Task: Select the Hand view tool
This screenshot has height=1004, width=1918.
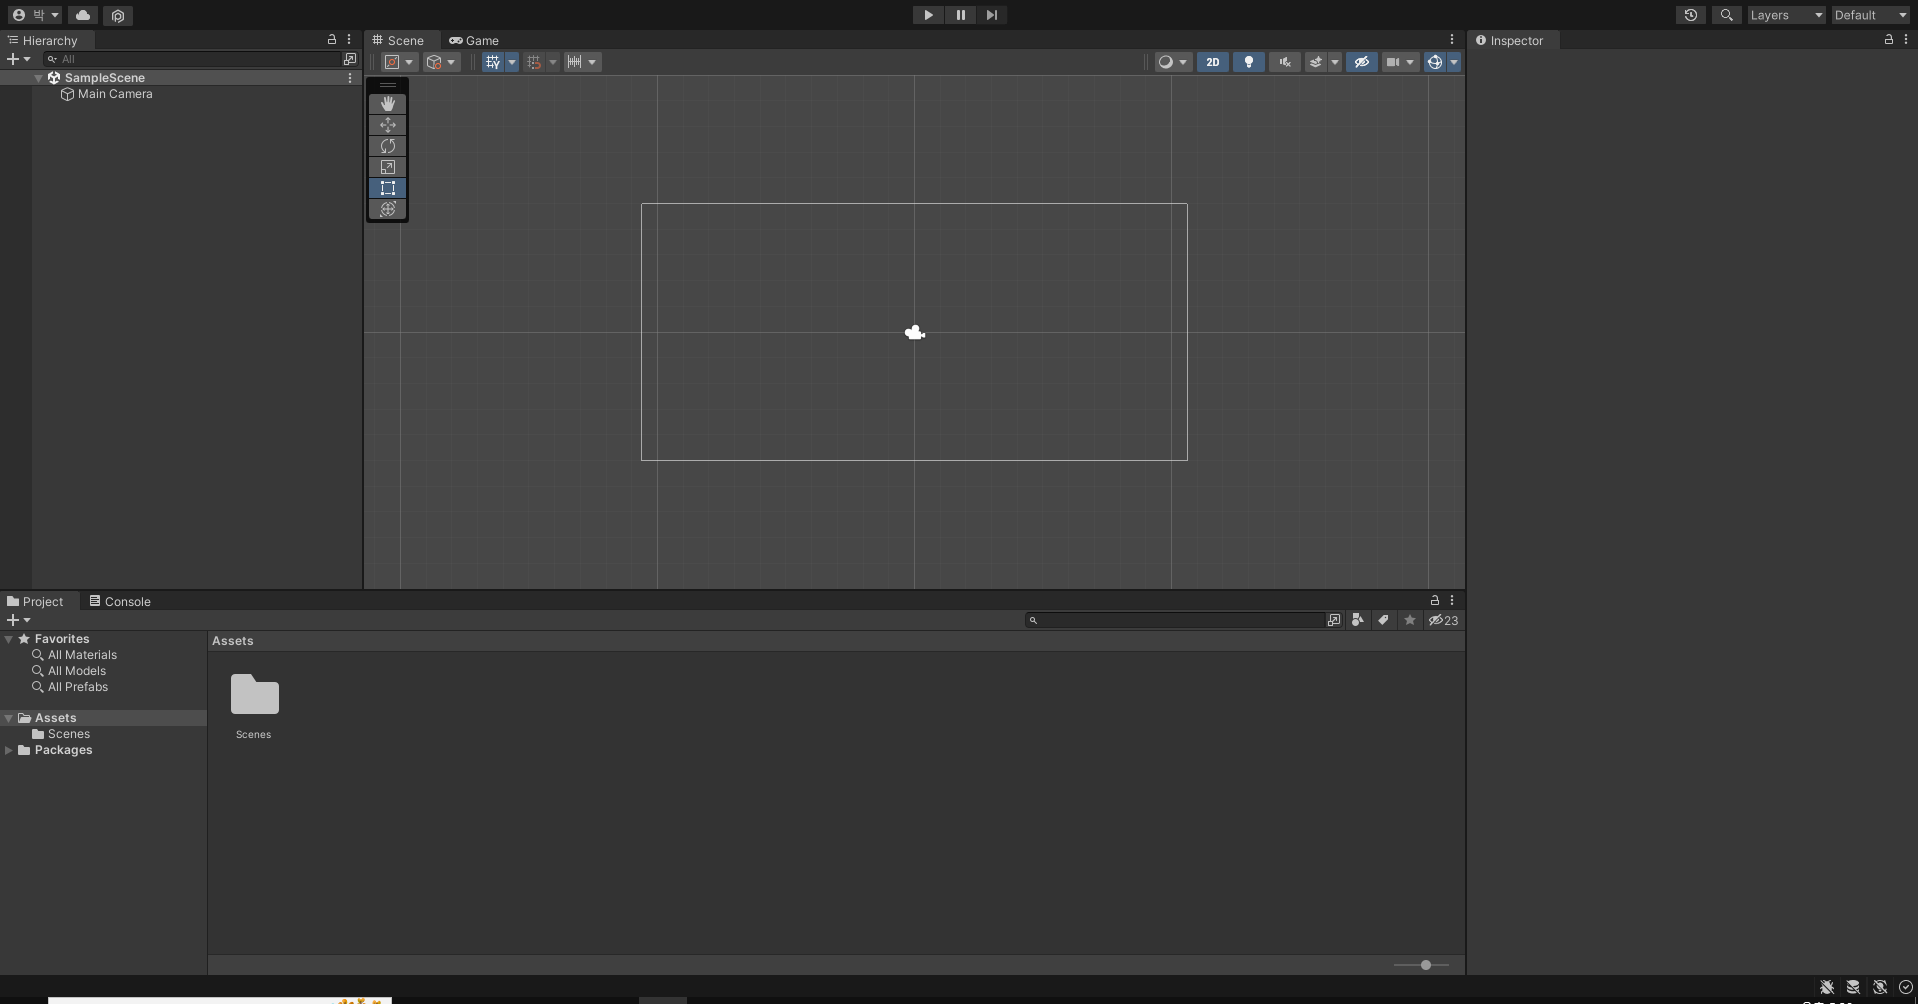Action: [388, 104]
